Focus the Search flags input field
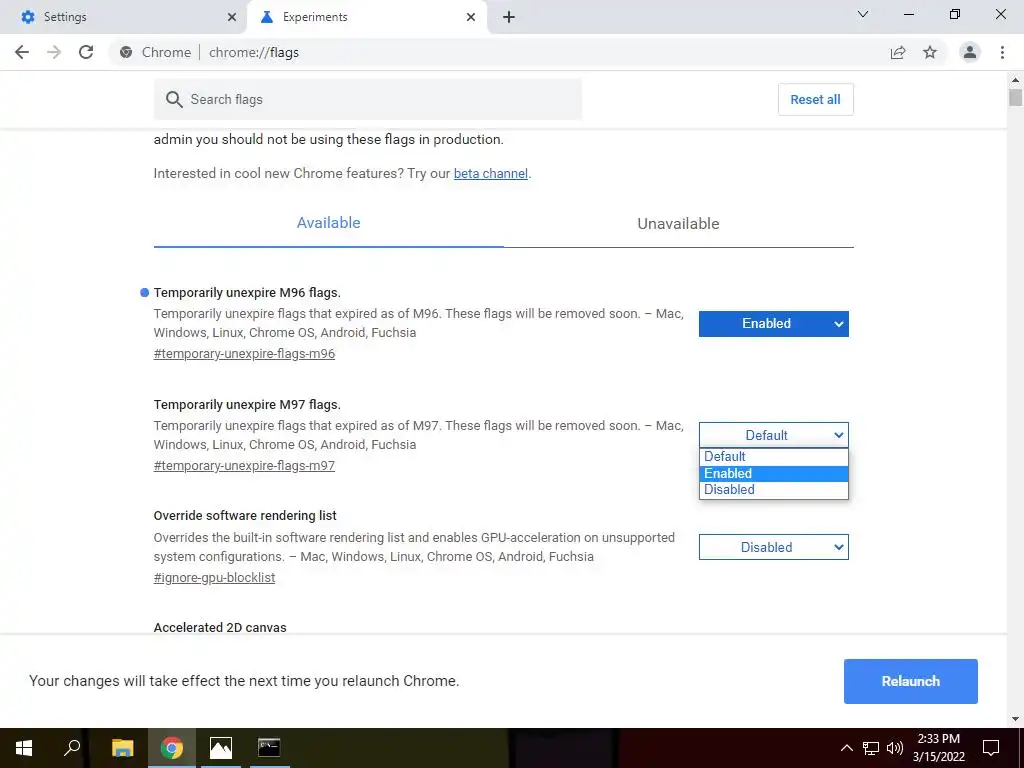 (x=368, y=99)
